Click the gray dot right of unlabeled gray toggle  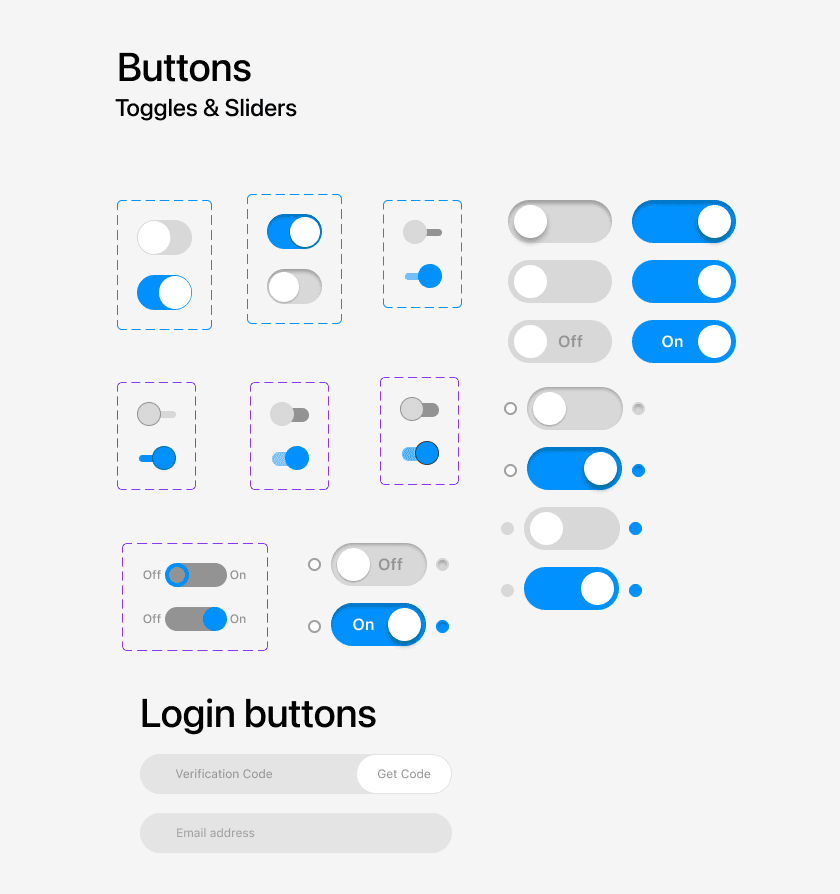638,408
